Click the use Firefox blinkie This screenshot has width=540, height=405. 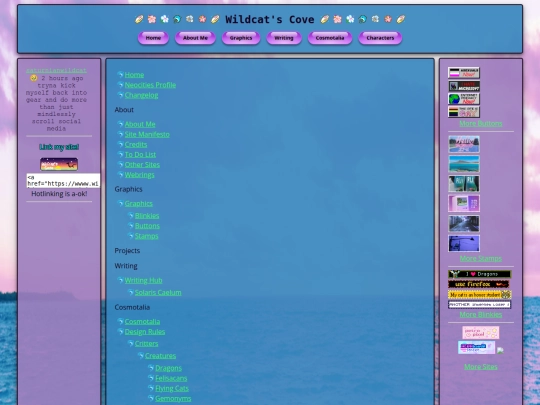point(478,284)
